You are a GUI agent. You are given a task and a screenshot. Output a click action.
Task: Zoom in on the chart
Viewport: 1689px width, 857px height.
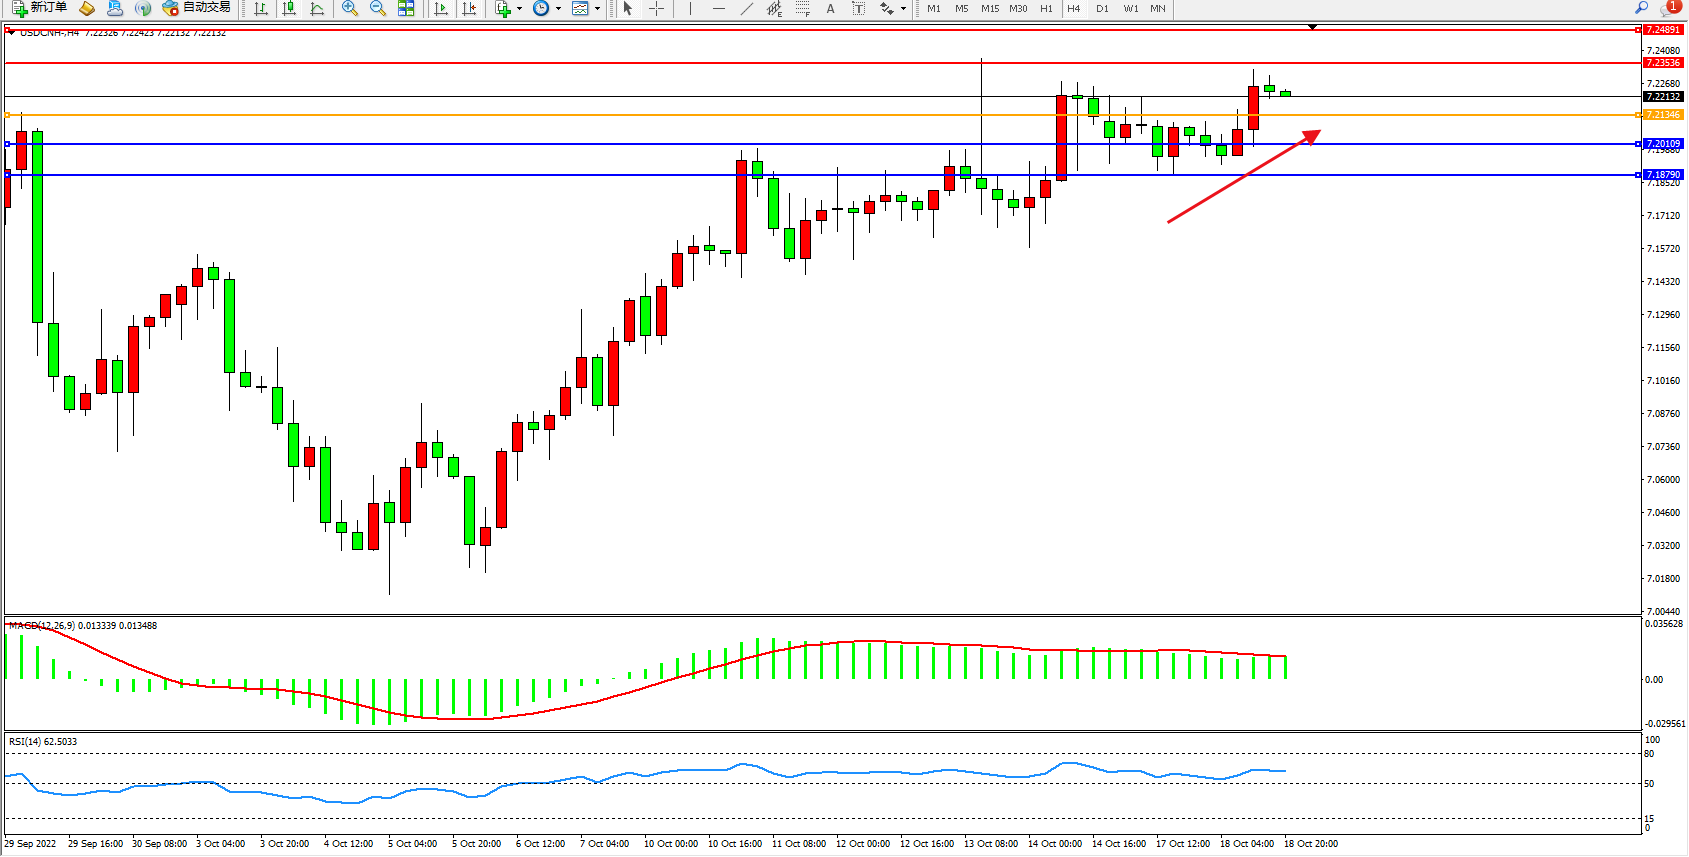click(x=350, y=8)
